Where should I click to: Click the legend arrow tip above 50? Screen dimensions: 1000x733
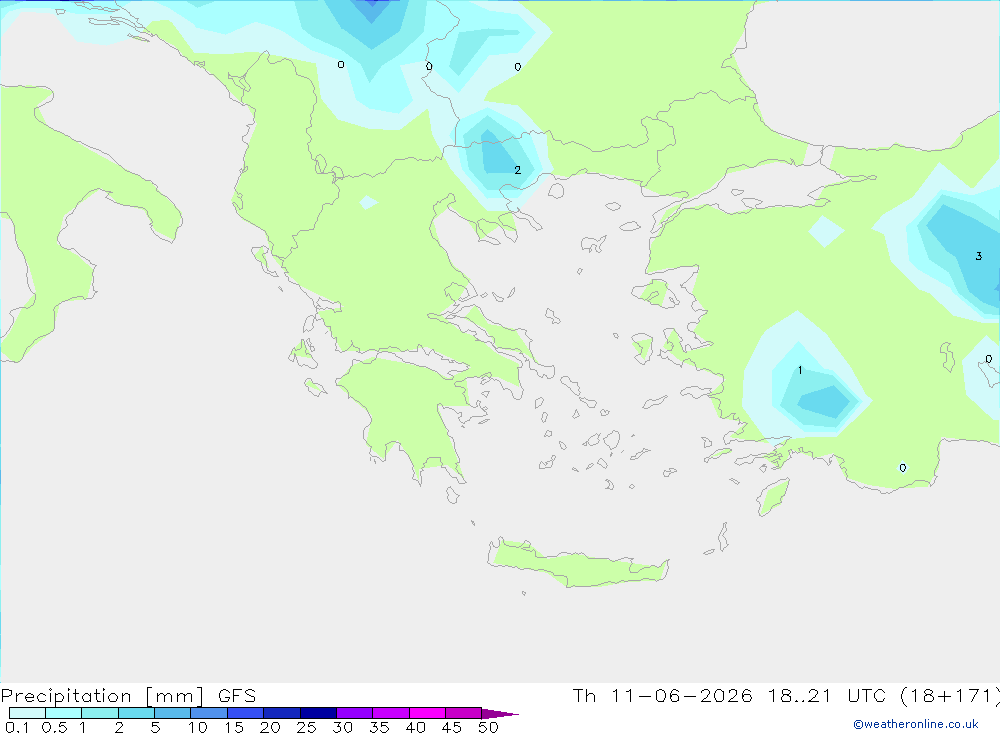point(500,713)
